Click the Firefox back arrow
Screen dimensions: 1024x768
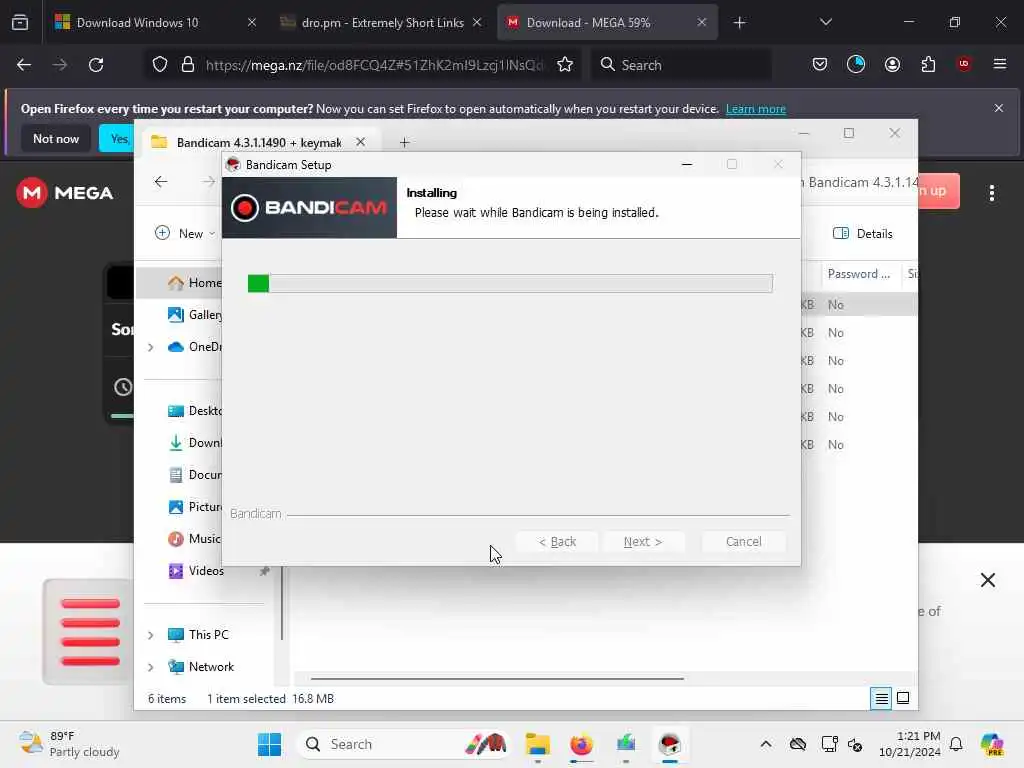pos(24,65)
